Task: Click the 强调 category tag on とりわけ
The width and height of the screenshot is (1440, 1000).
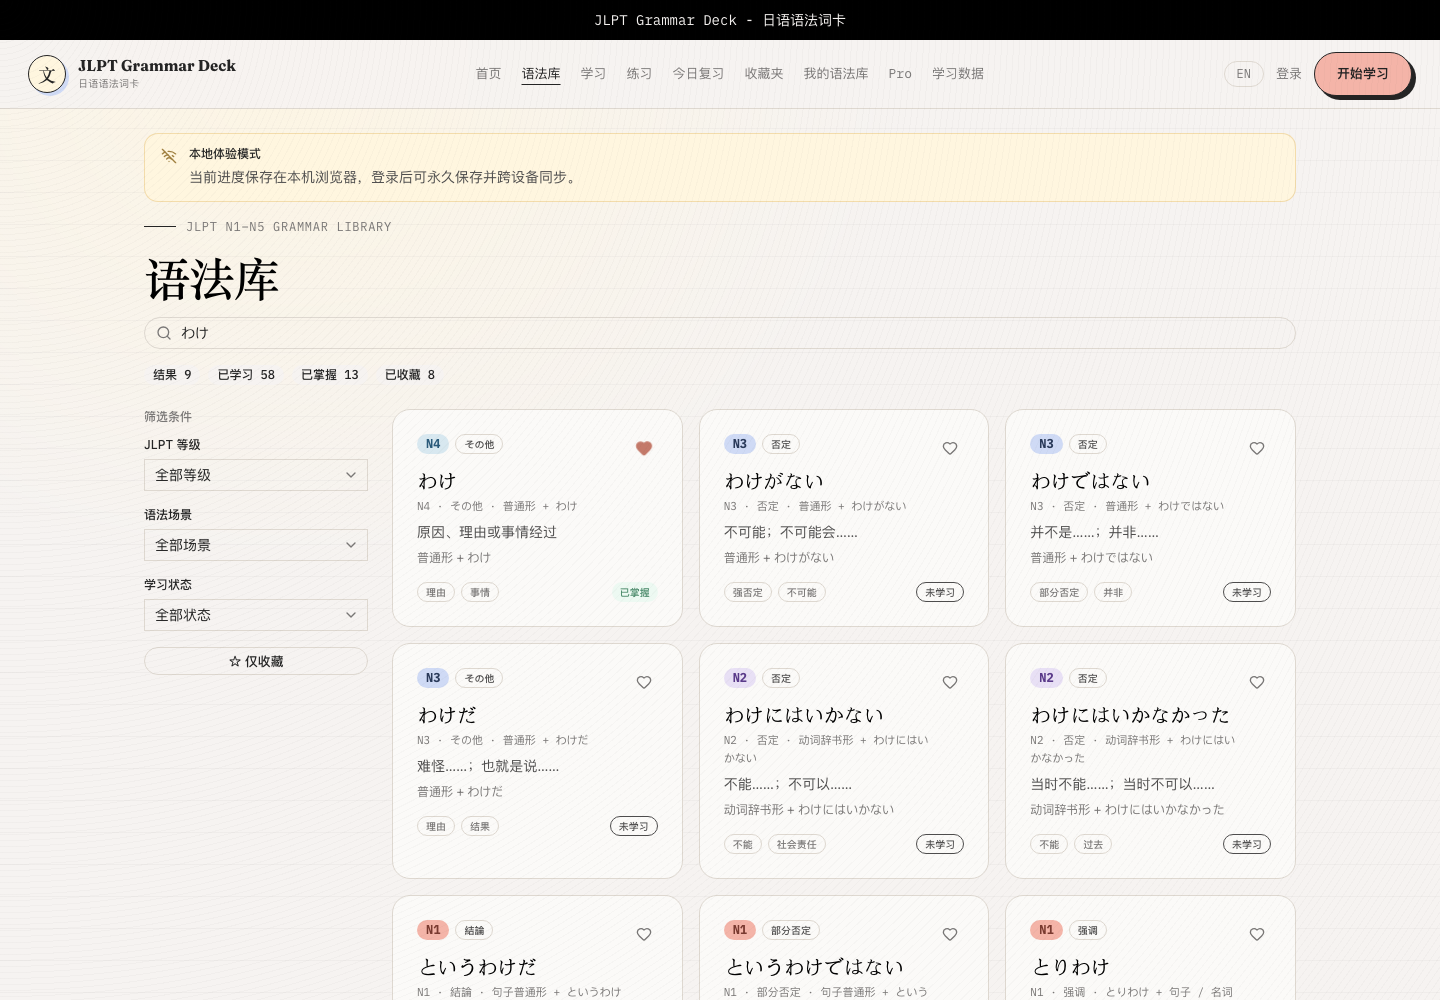Action: coord(1087,930)
